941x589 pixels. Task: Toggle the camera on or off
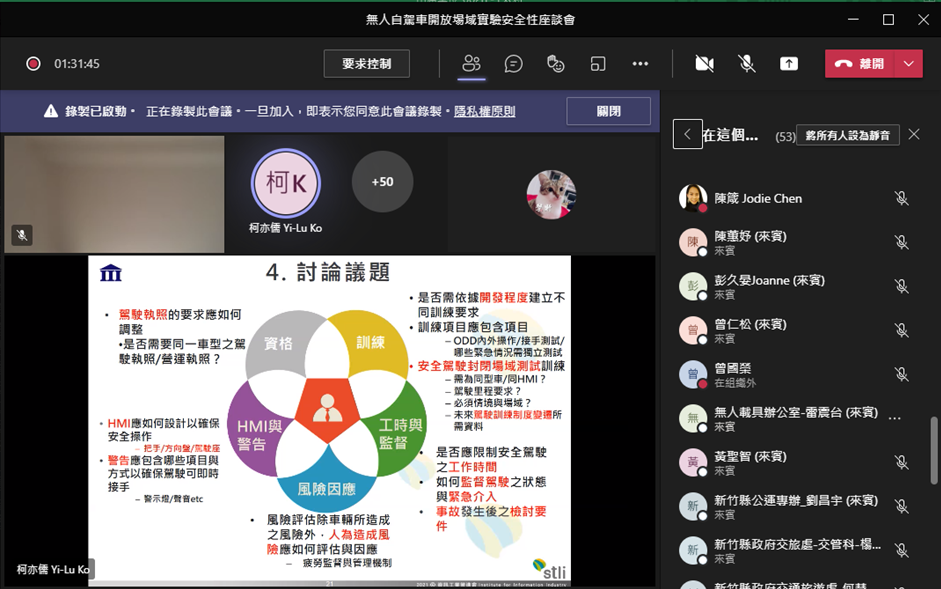pos(704,64)
